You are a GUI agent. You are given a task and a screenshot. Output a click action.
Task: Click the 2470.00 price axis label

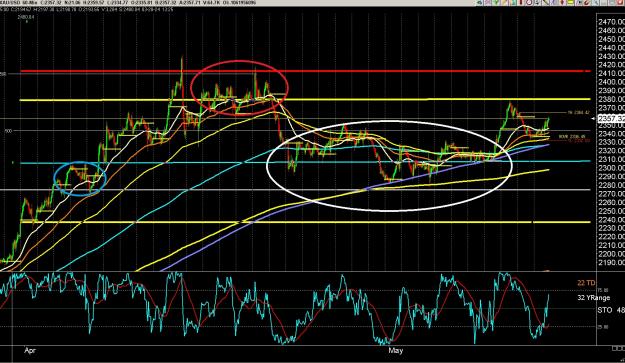[611, 22]
